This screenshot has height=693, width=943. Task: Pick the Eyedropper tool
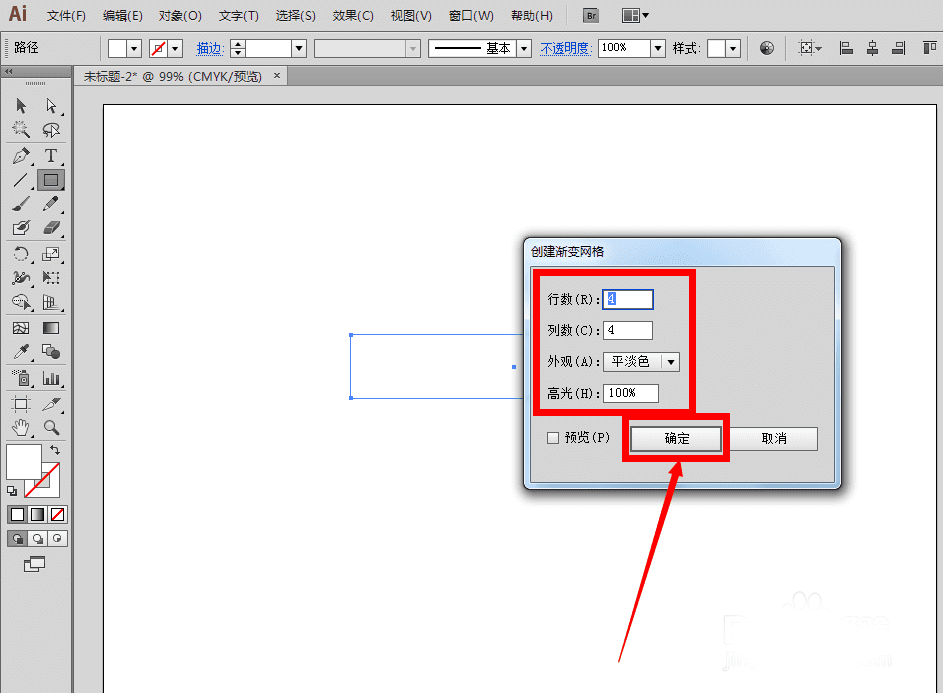click(x=21, y=352)
